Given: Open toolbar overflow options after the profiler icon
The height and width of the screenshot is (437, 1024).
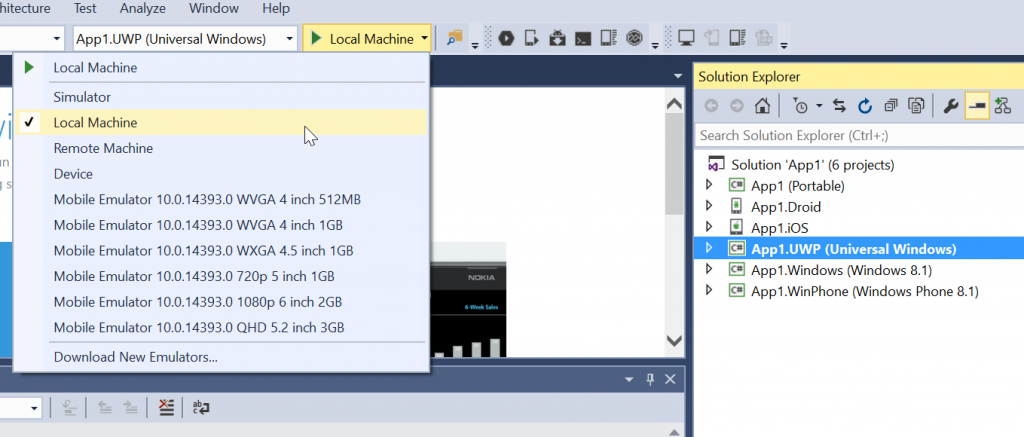Looking at the screenshot, I should pos(655,44).
